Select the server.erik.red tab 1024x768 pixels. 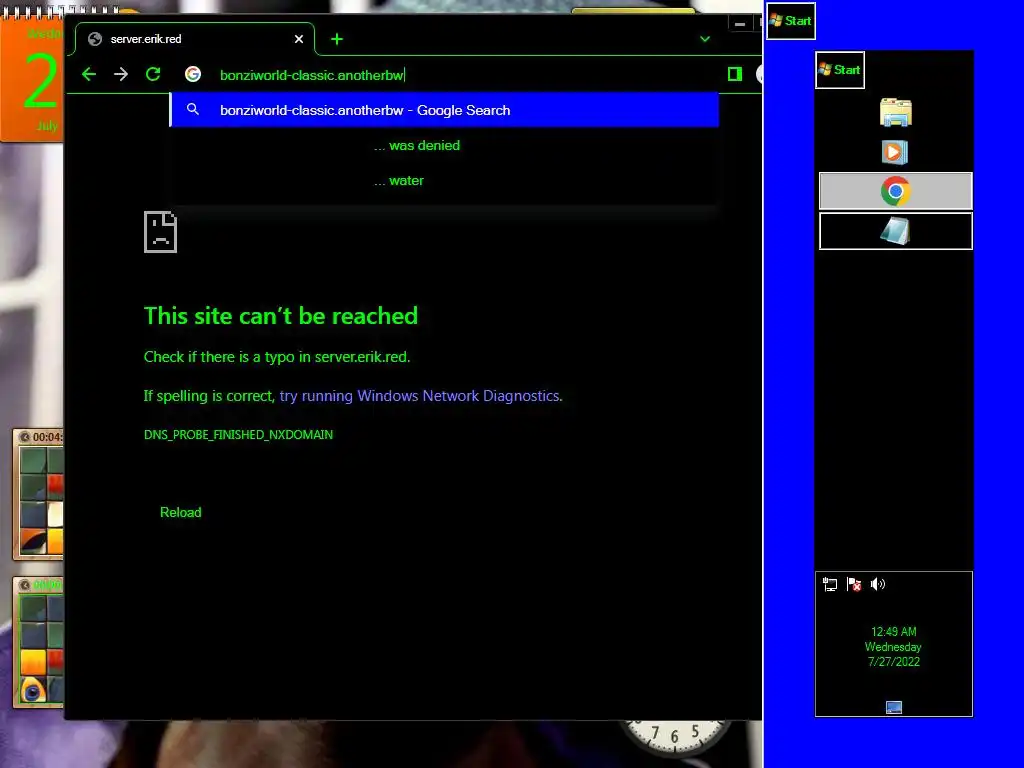coord(195,39)
